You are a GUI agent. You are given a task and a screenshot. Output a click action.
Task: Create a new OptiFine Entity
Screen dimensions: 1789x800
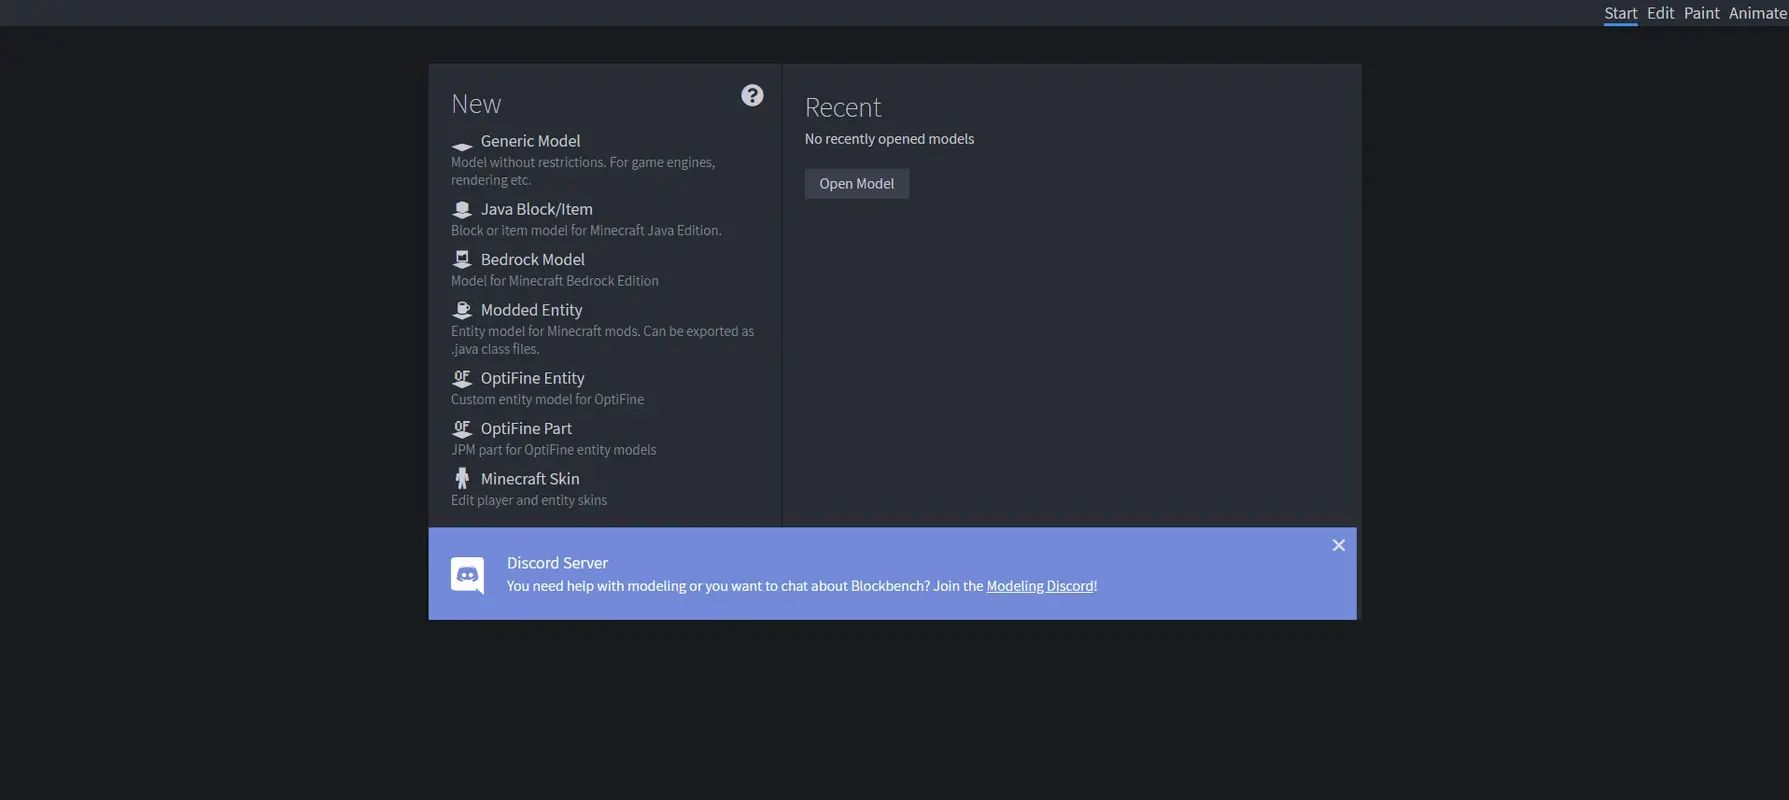[532, 378]
